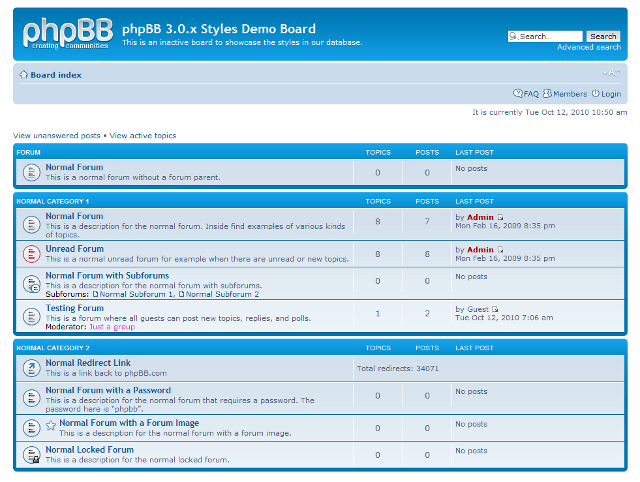Click view latest post icon after Guest
The height and width of the screenshot is (482, 640).
495,309
